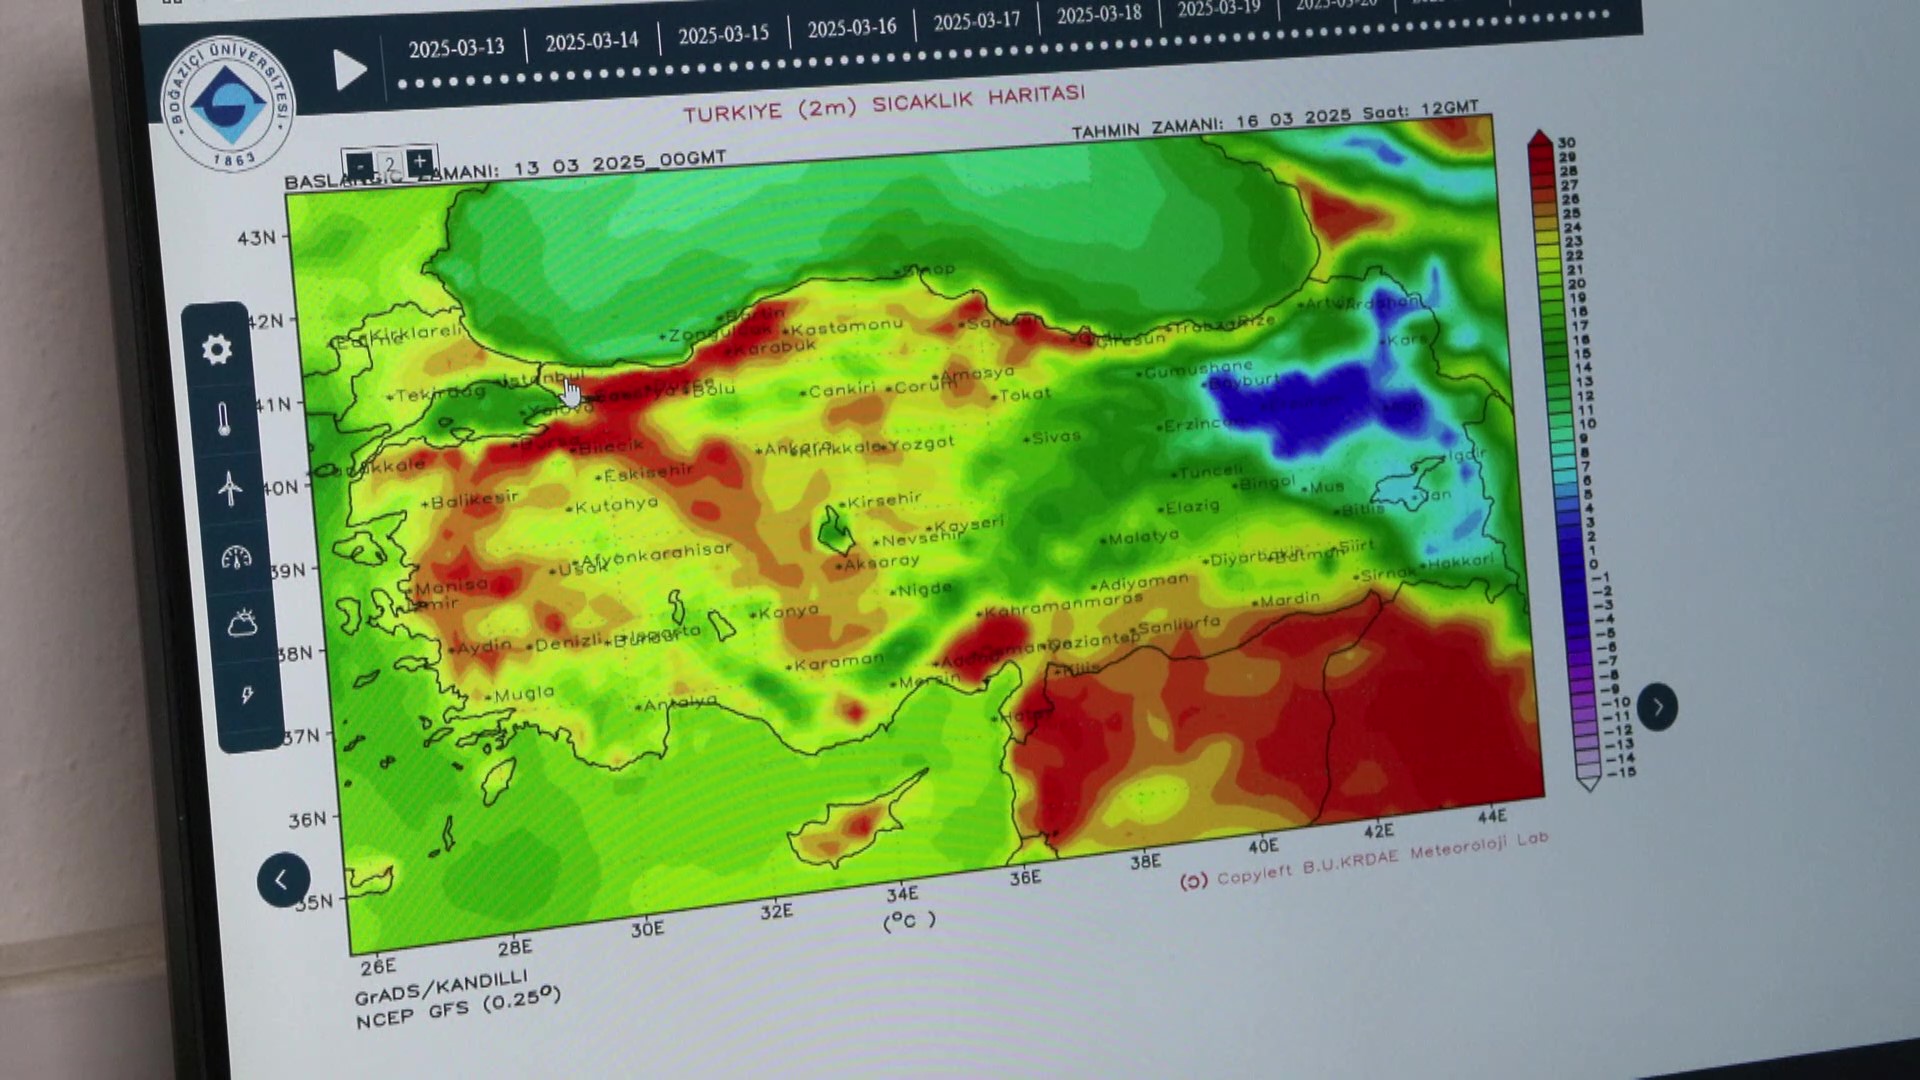Click the Tunceli city label
1920x1080 pixels.
pyautogui.click(x=1206, y=470)
